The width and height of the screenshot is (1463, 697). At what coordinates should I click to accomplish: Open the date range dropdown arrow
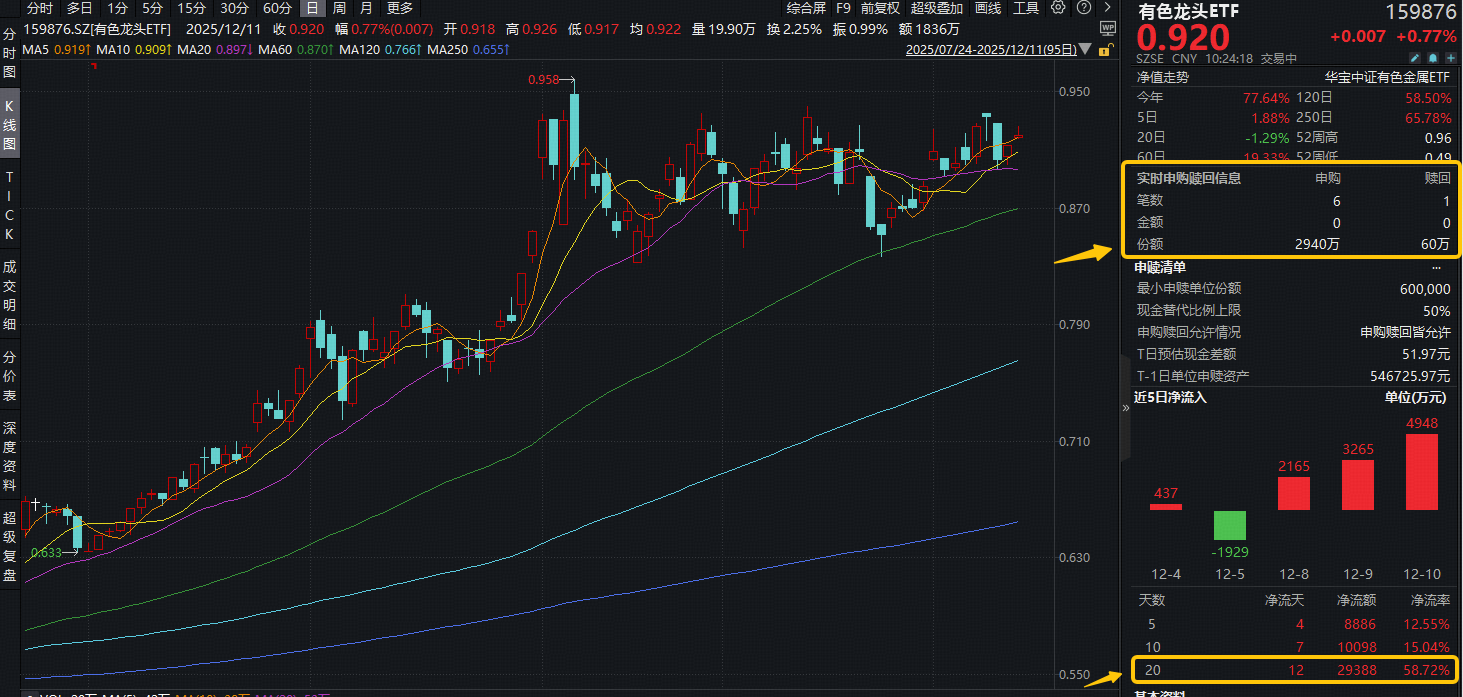pyautogui.click(x=1083, y=49)
